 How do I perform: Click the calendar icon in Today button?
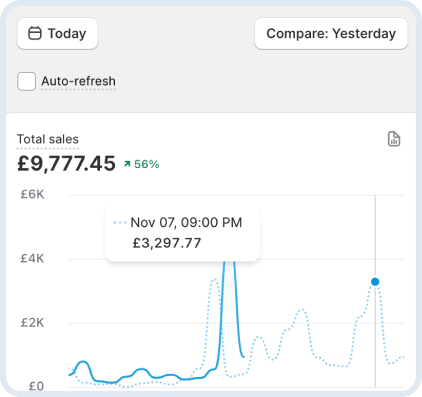click(35, 33)
